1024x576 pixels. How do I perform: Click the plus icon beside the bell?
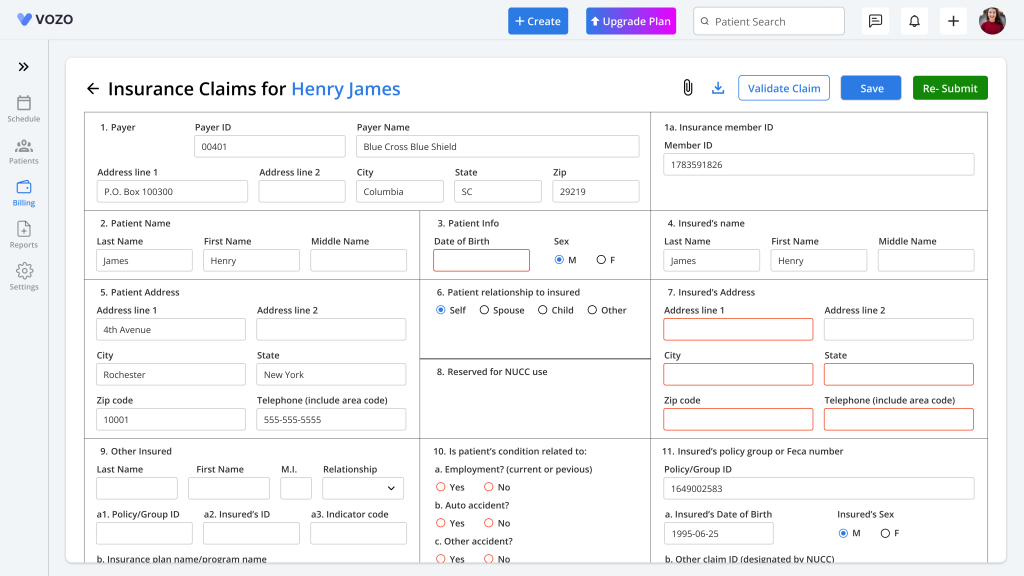[953, 21]
